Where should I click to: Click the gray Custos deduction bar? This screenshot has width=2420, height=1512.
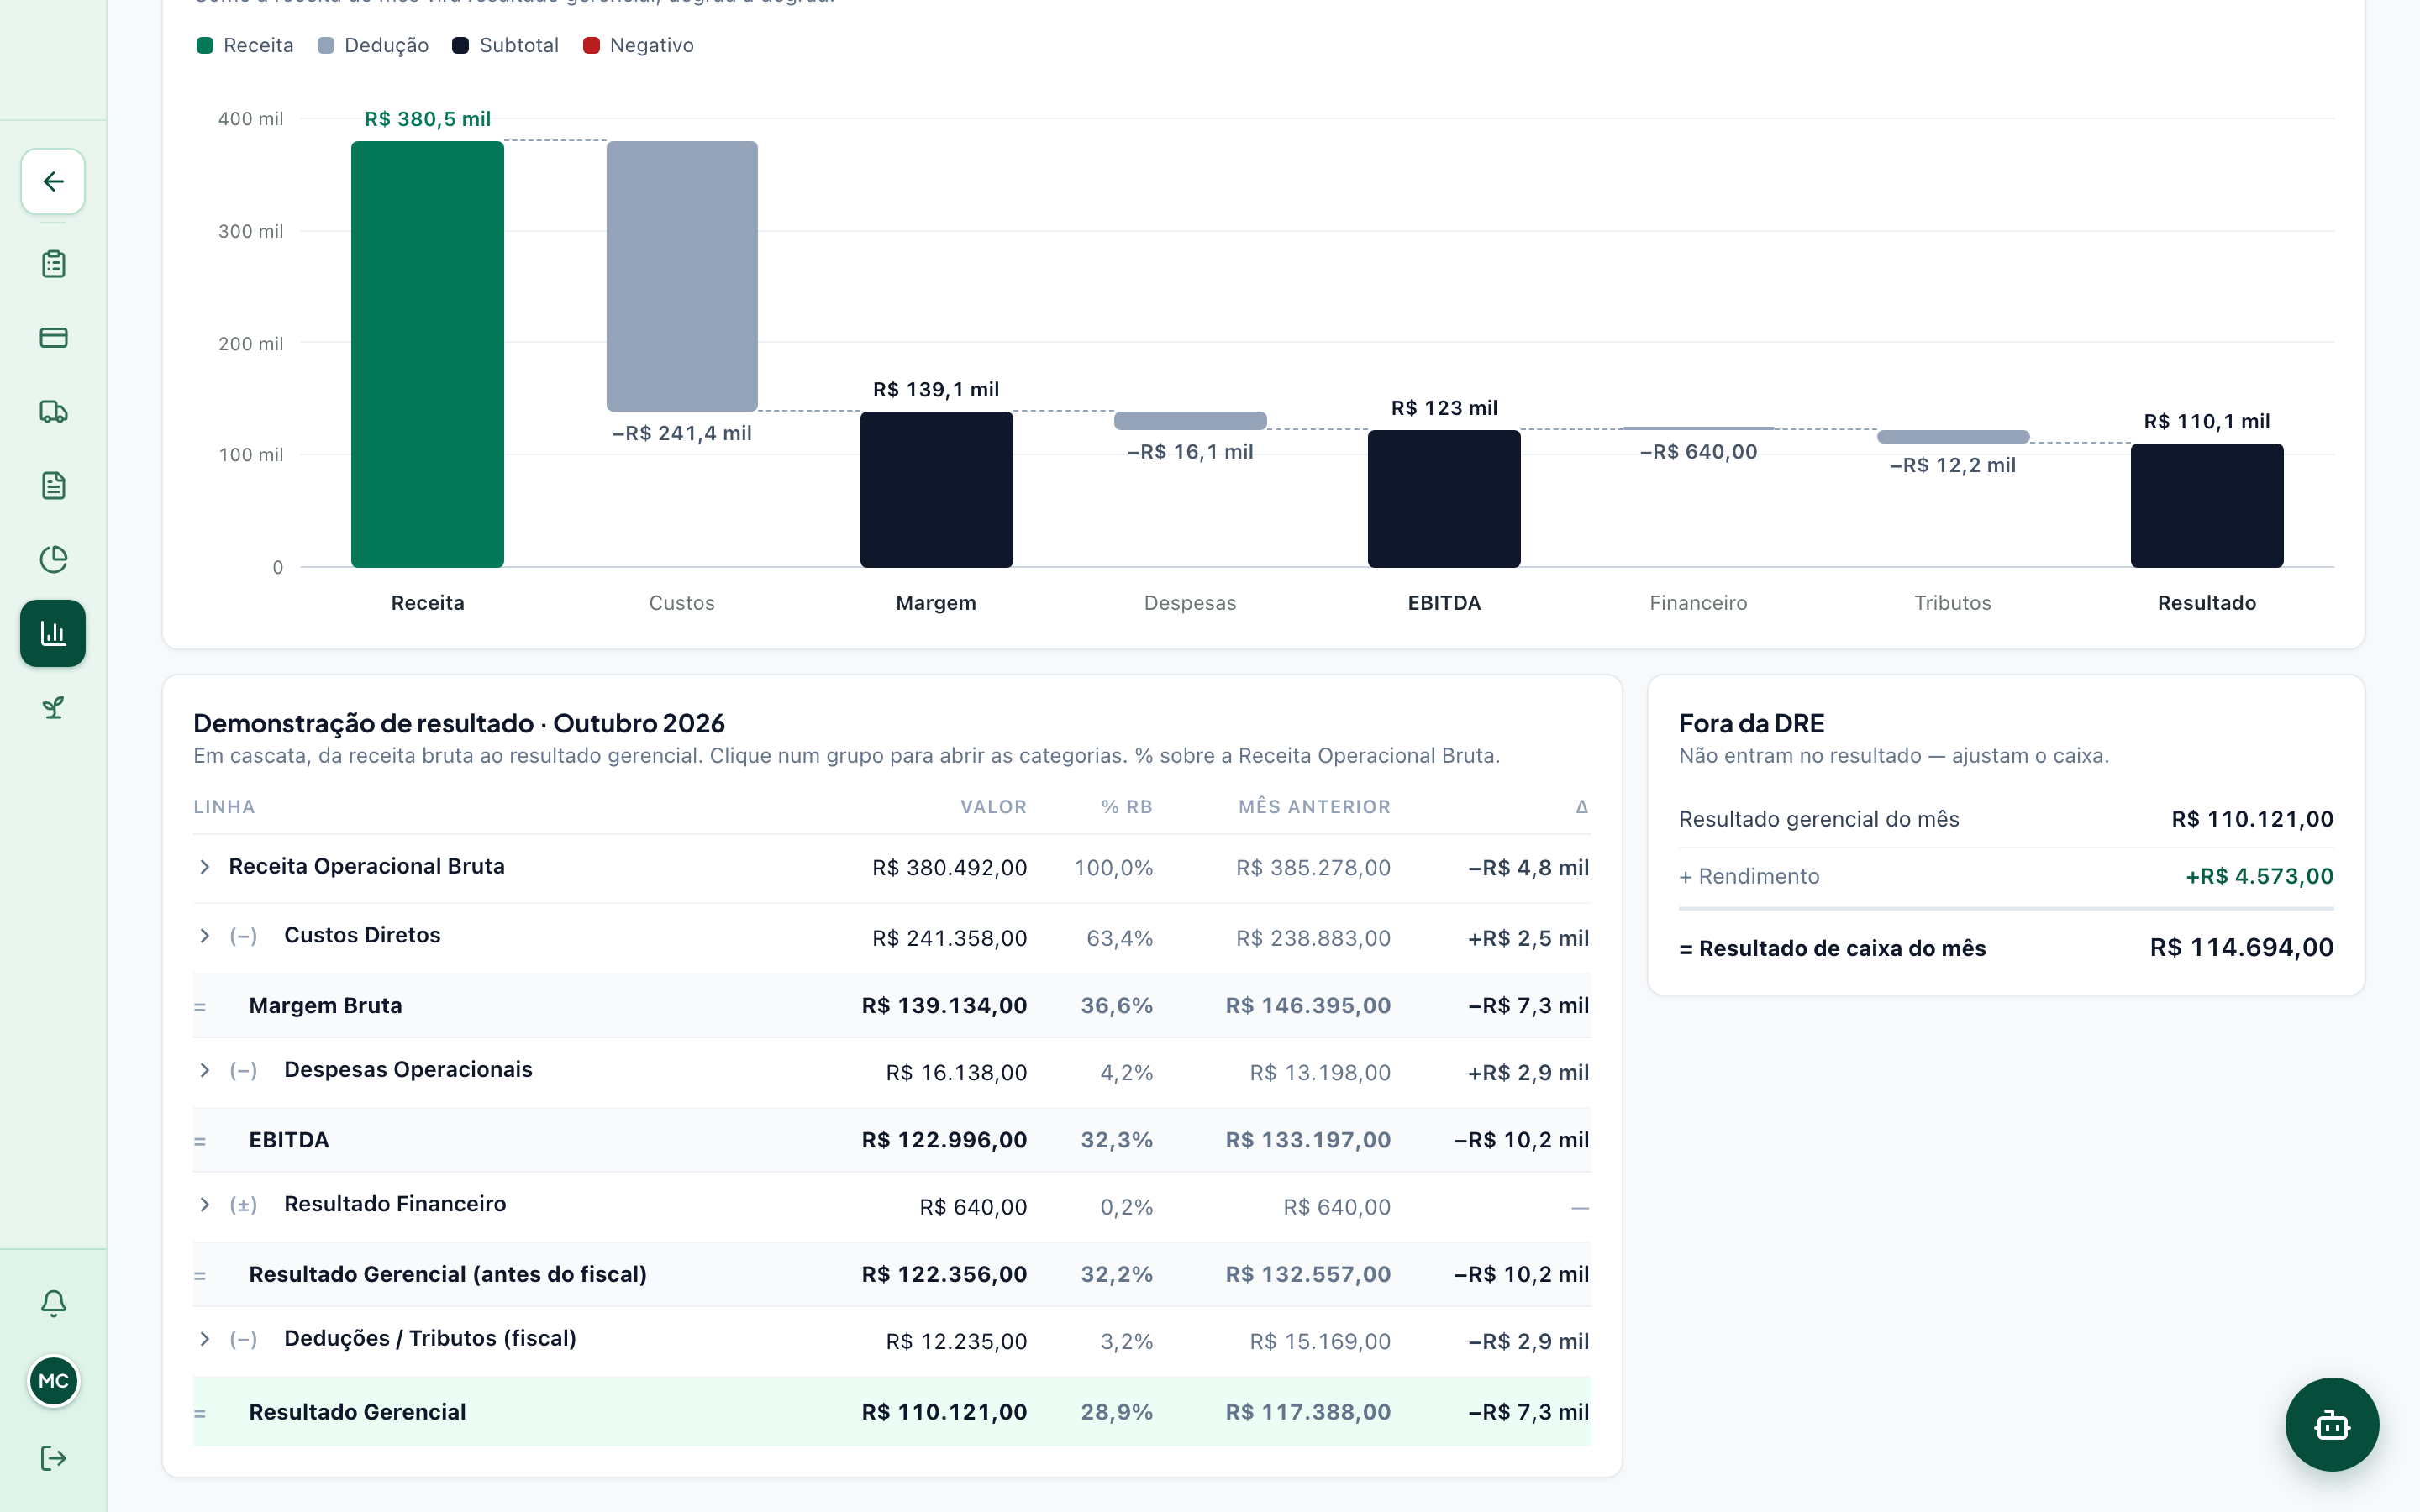(682, 276)
